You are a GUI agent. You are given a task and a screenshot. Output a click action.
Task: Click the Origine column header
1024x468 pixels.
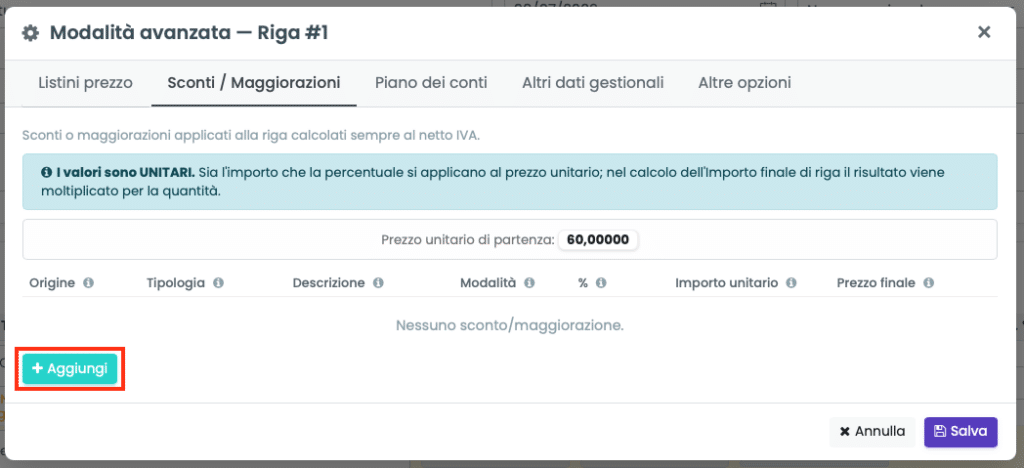(52, 283)
